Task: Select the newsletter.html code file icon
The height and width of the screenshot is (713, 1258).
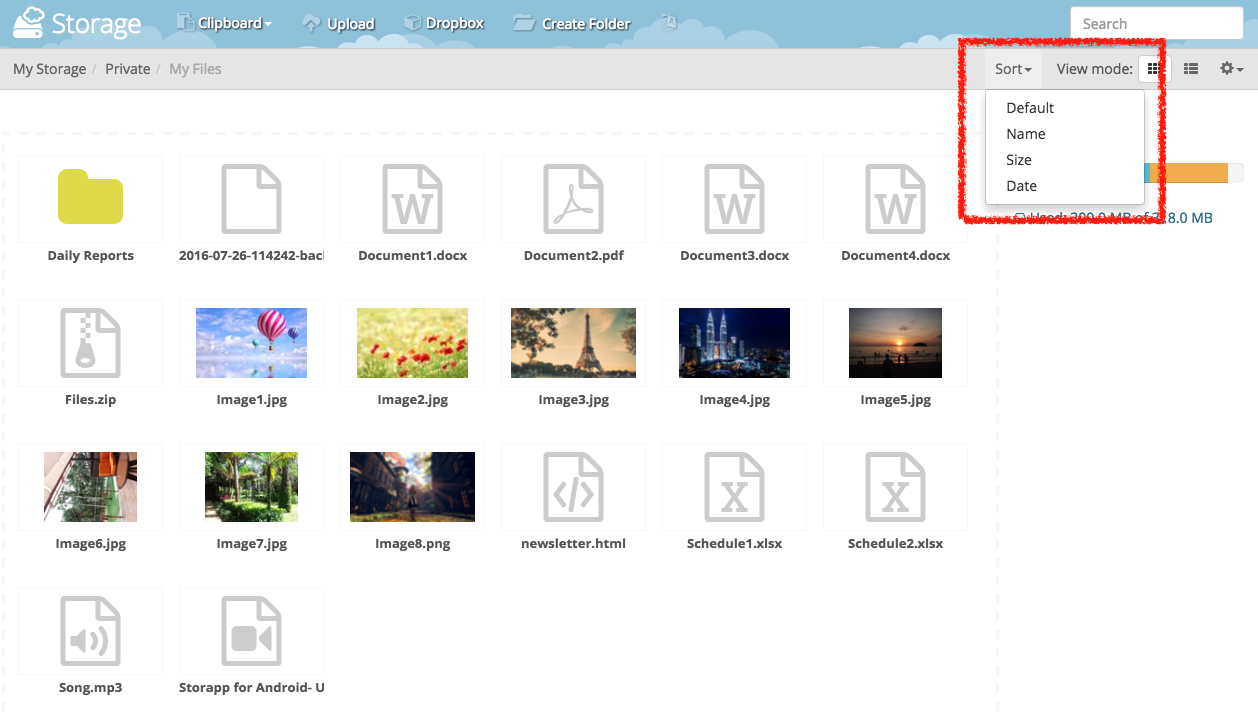Action: pos(573,486)
